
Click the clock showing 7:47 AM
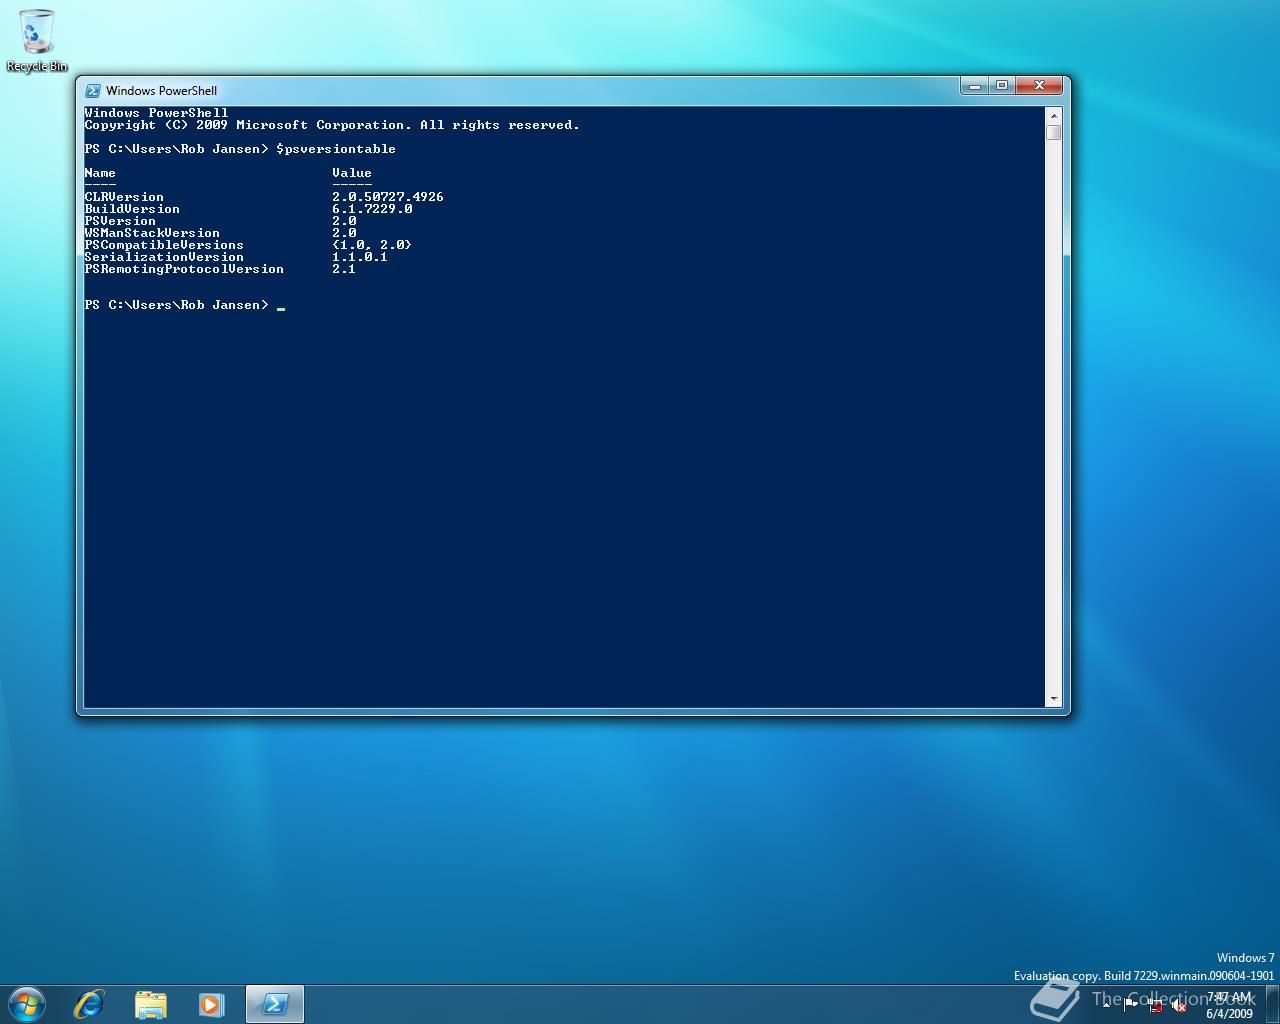click(1229, 1005)
